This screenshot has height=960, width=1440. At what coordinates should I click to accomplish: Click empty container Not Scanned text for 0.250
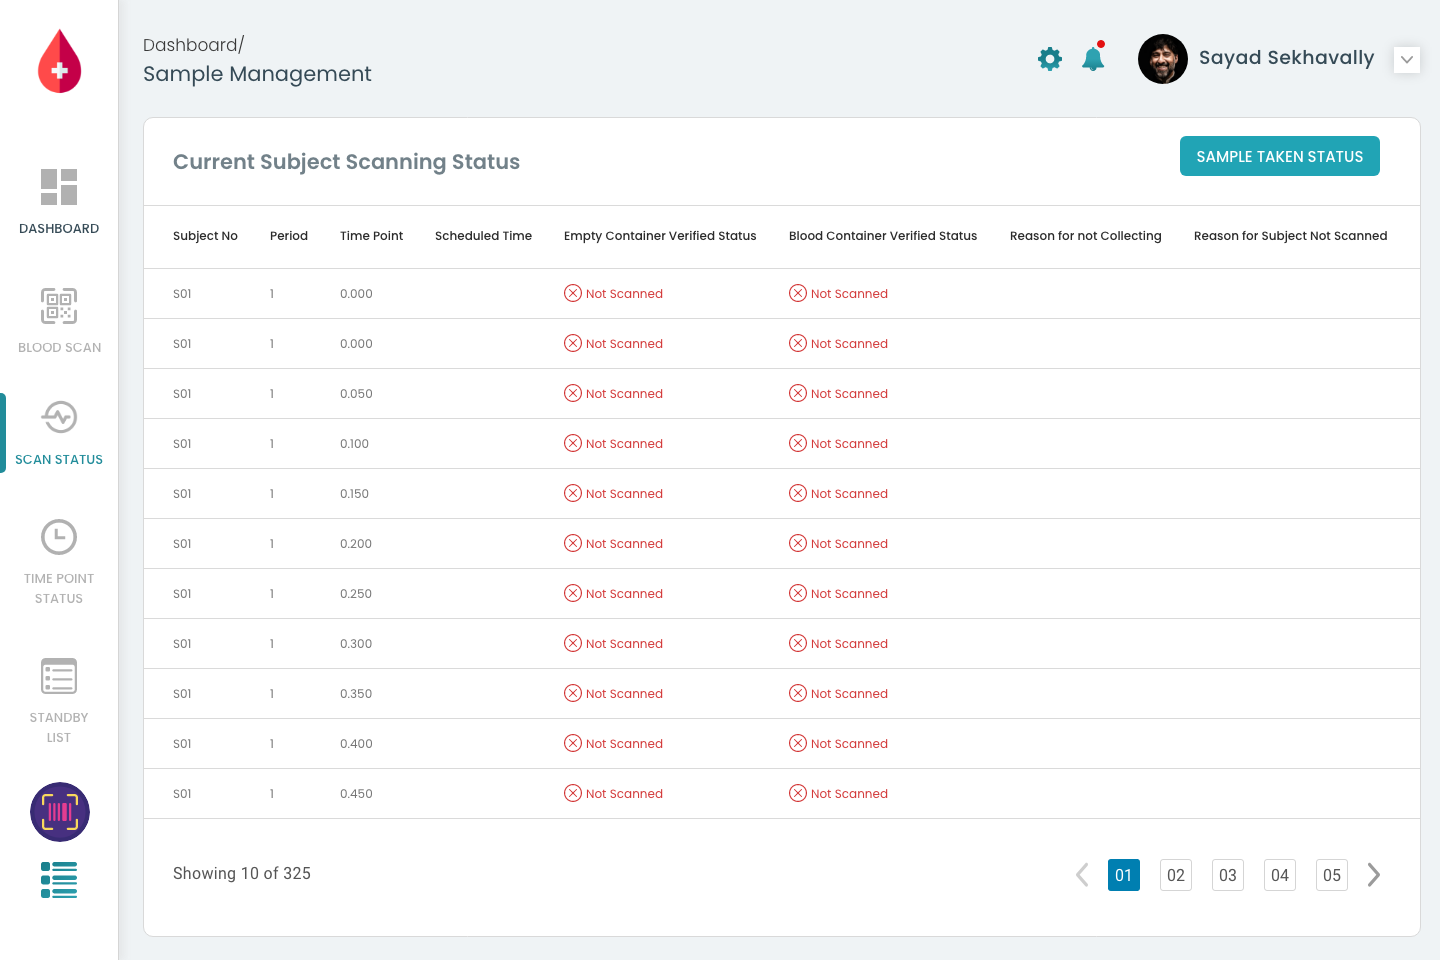click(x=624, y=594)
